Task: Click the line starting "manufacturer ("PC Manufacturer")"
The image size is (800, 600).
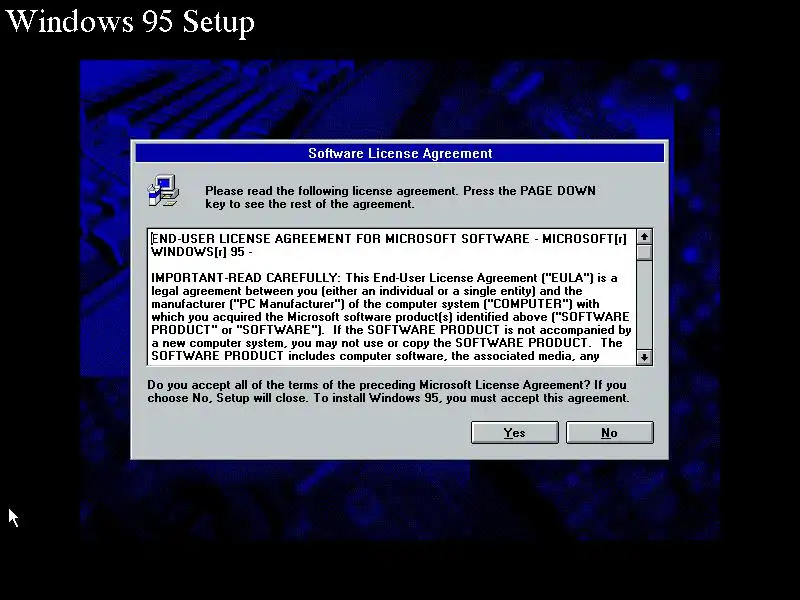Action: 376,304
